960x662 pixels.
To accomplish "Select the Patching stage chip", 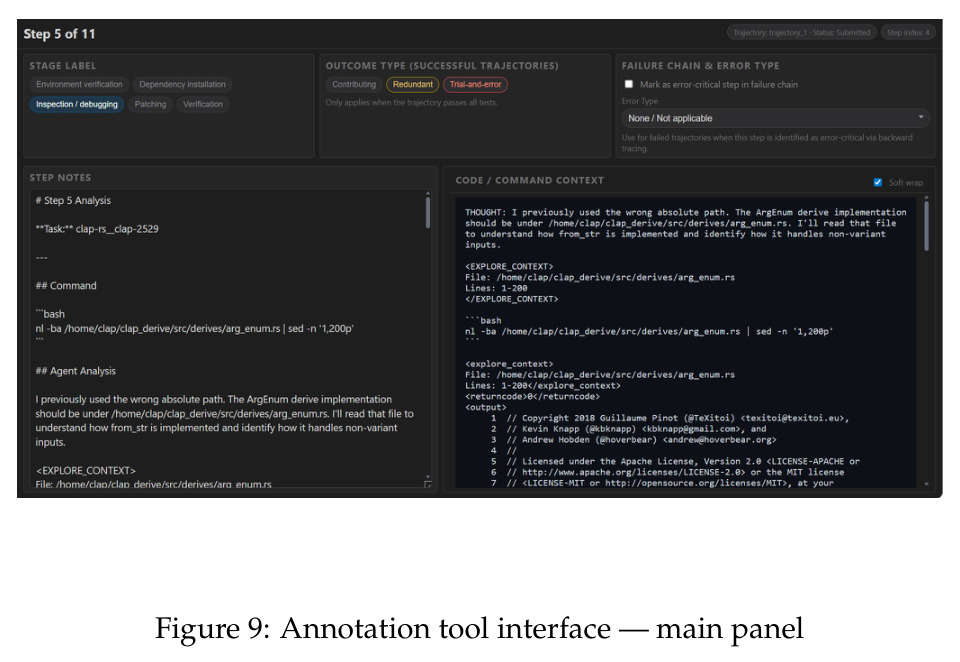I will pyautogui.click(x=151, y=104).
